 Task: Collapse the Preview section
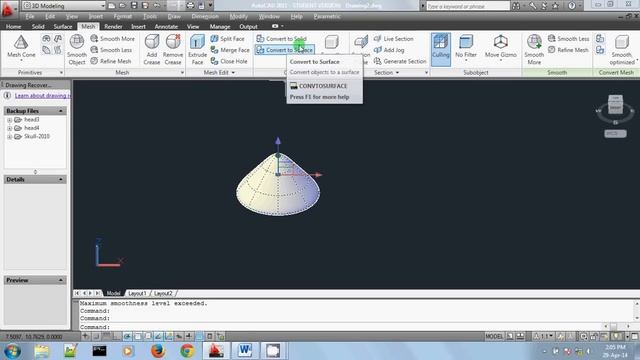(61, 280)
